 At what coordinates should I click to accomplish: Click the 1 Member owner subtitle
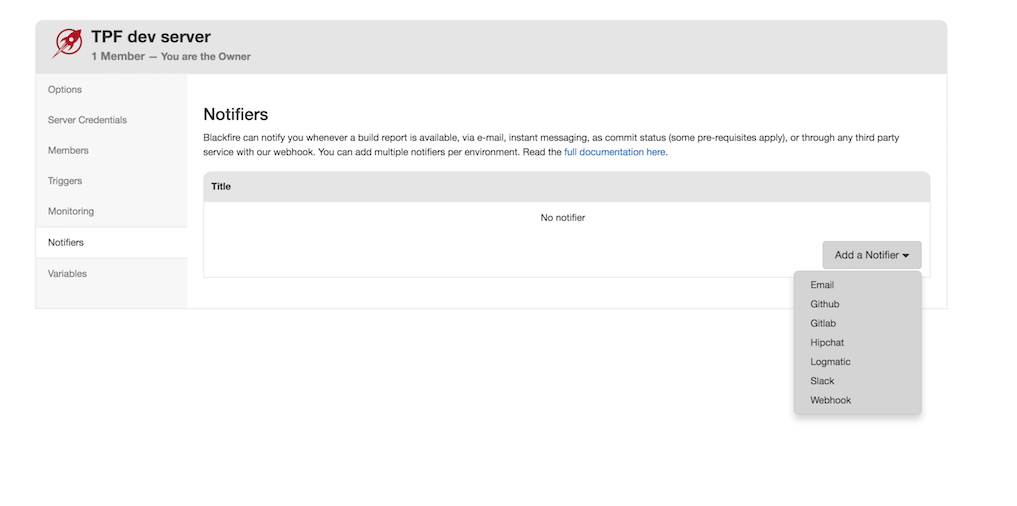tap(171, 57)
